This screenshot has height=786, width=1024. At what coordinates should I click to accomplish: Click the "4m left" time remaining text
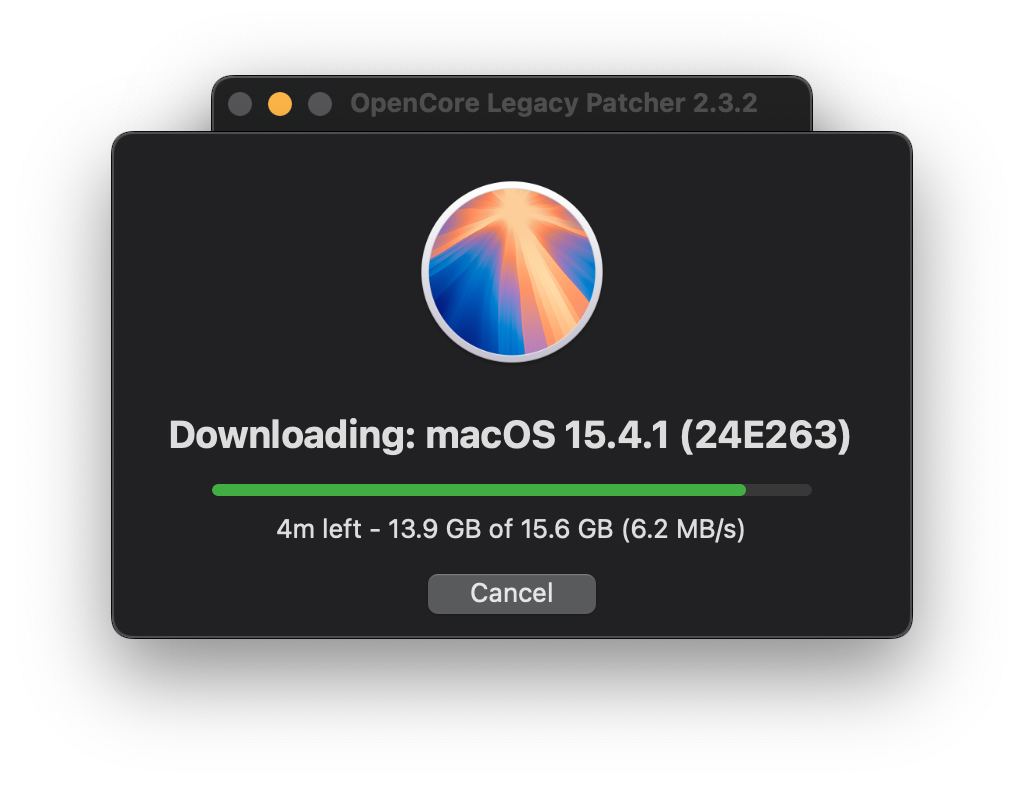tap(318, 529)
